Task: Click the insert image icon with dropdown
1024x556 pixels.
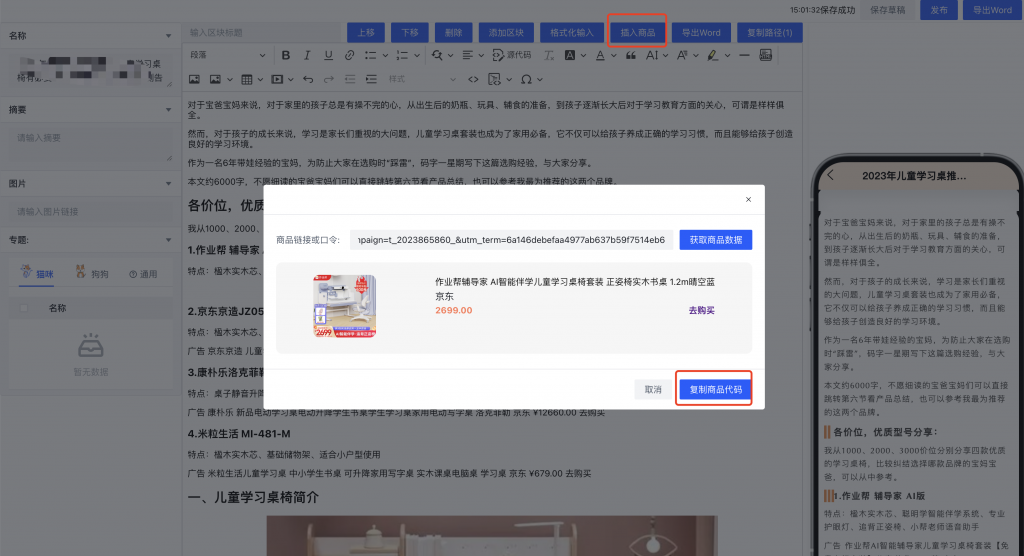Action: coord(215,79)
